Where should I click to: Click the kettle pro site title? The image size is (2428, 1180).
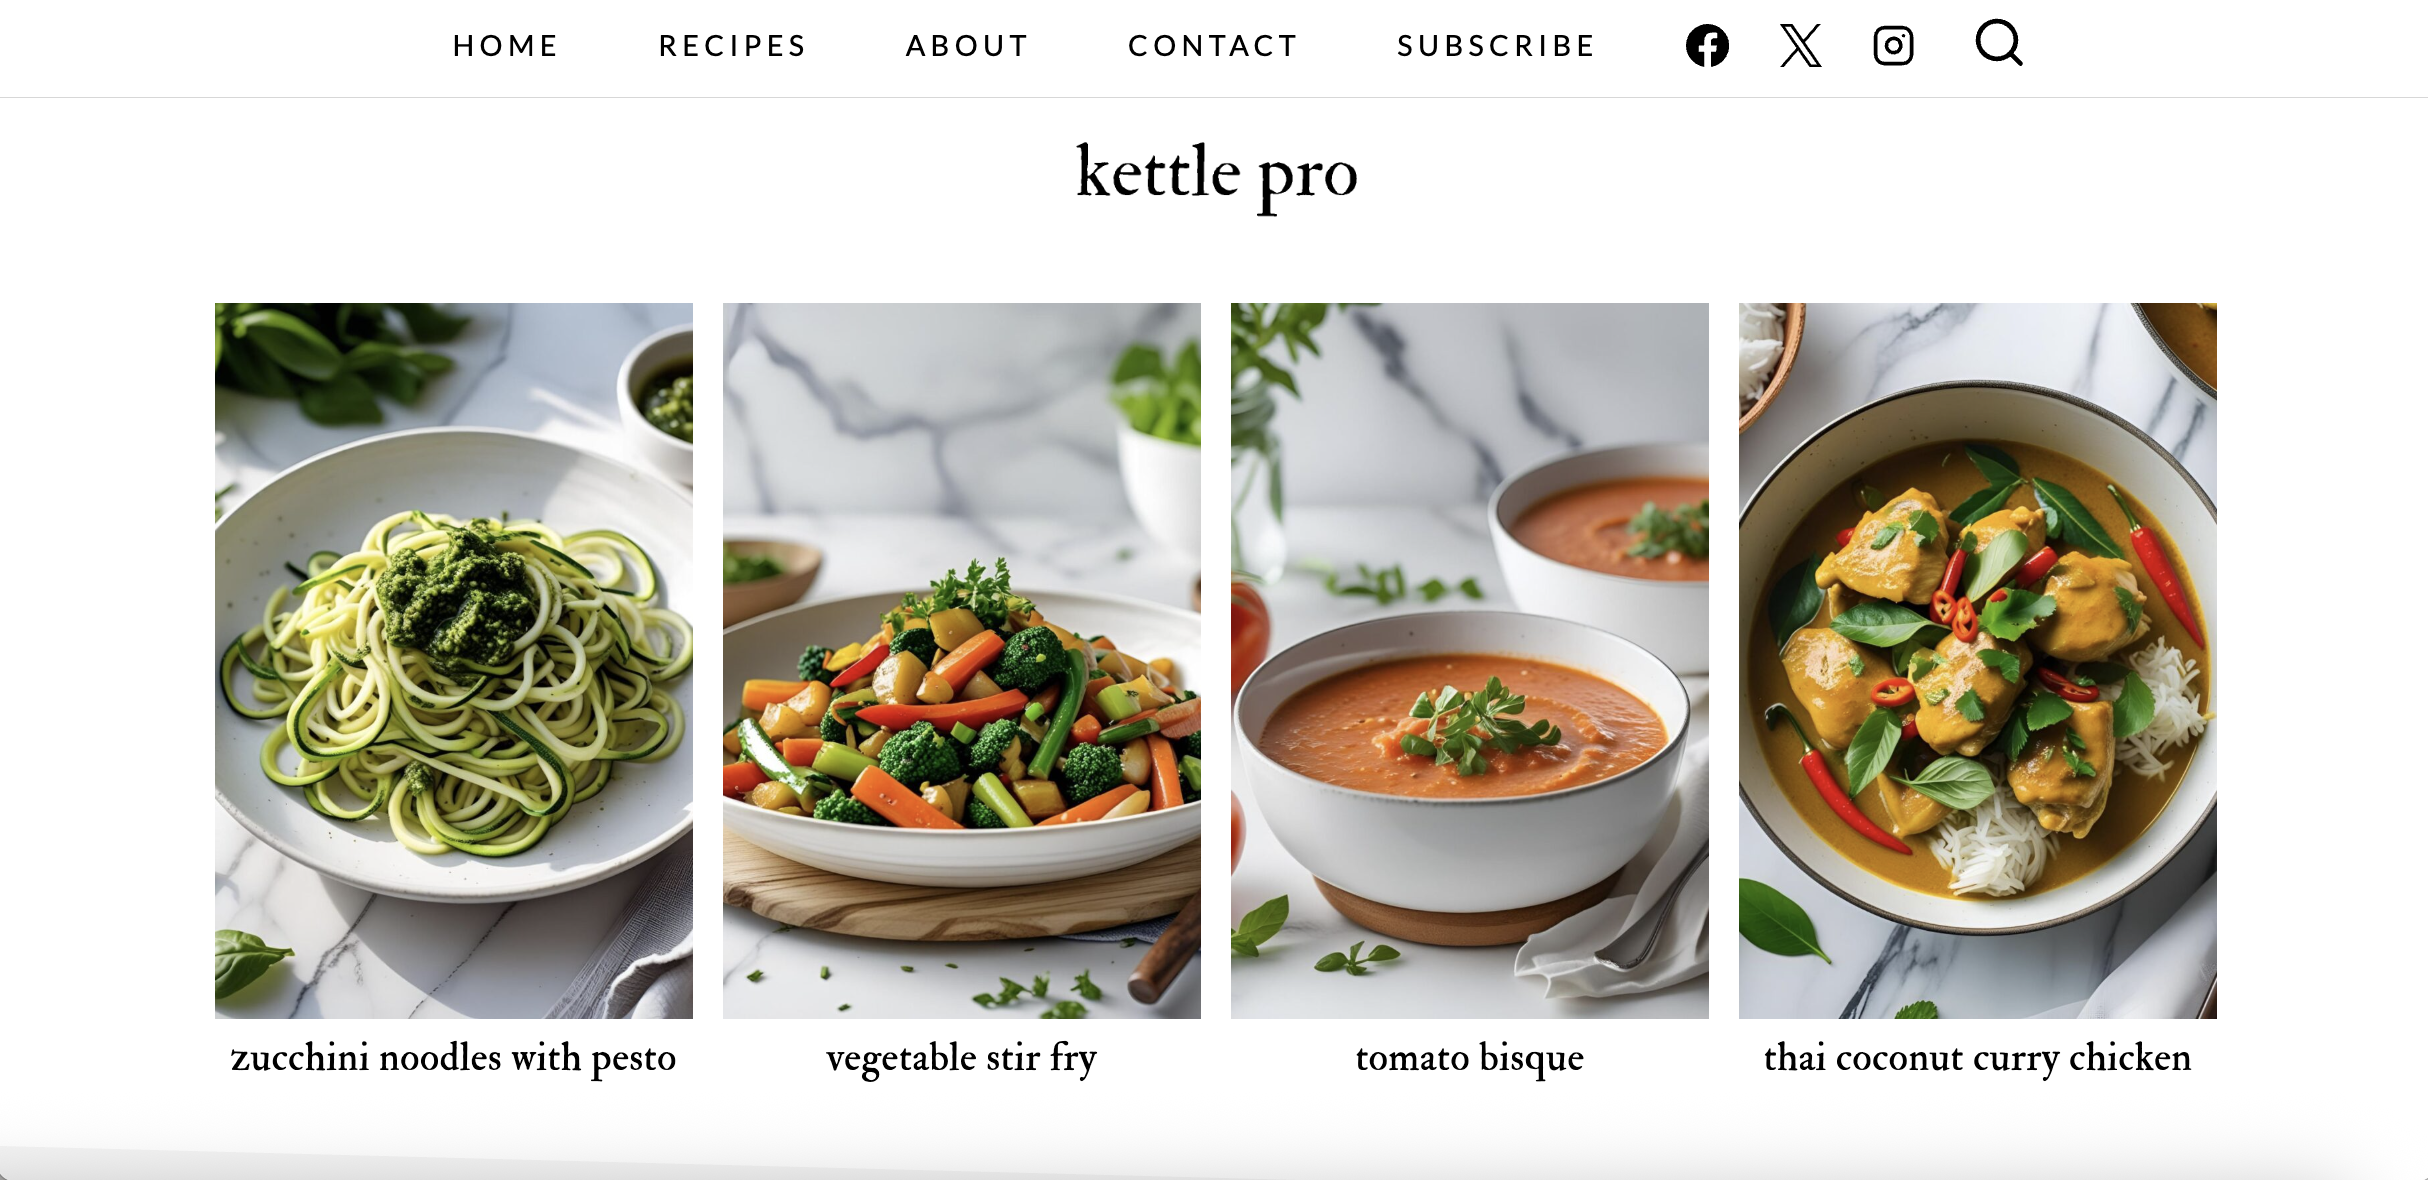click(x=1216, y=174)
